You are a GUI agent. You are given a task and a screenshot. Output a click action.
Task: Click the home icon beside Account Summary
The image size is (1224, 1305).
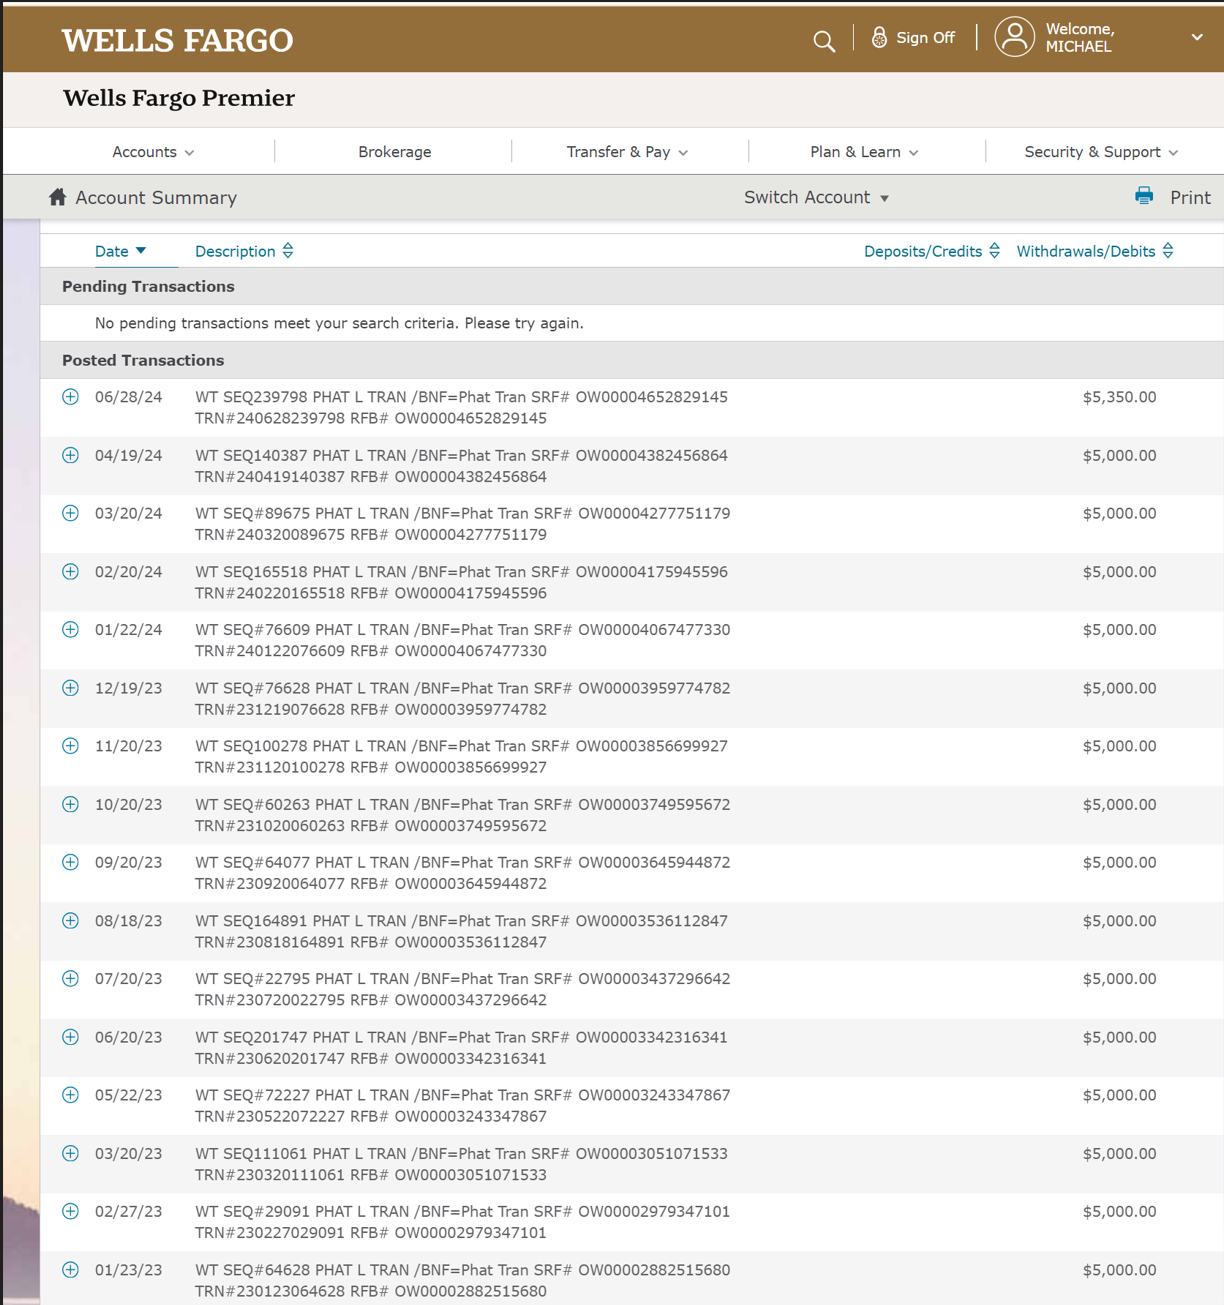pos(57,197)
